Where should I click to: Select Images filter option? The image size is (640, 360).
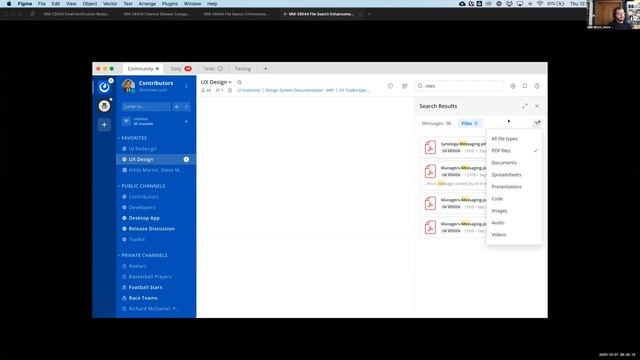514,211
